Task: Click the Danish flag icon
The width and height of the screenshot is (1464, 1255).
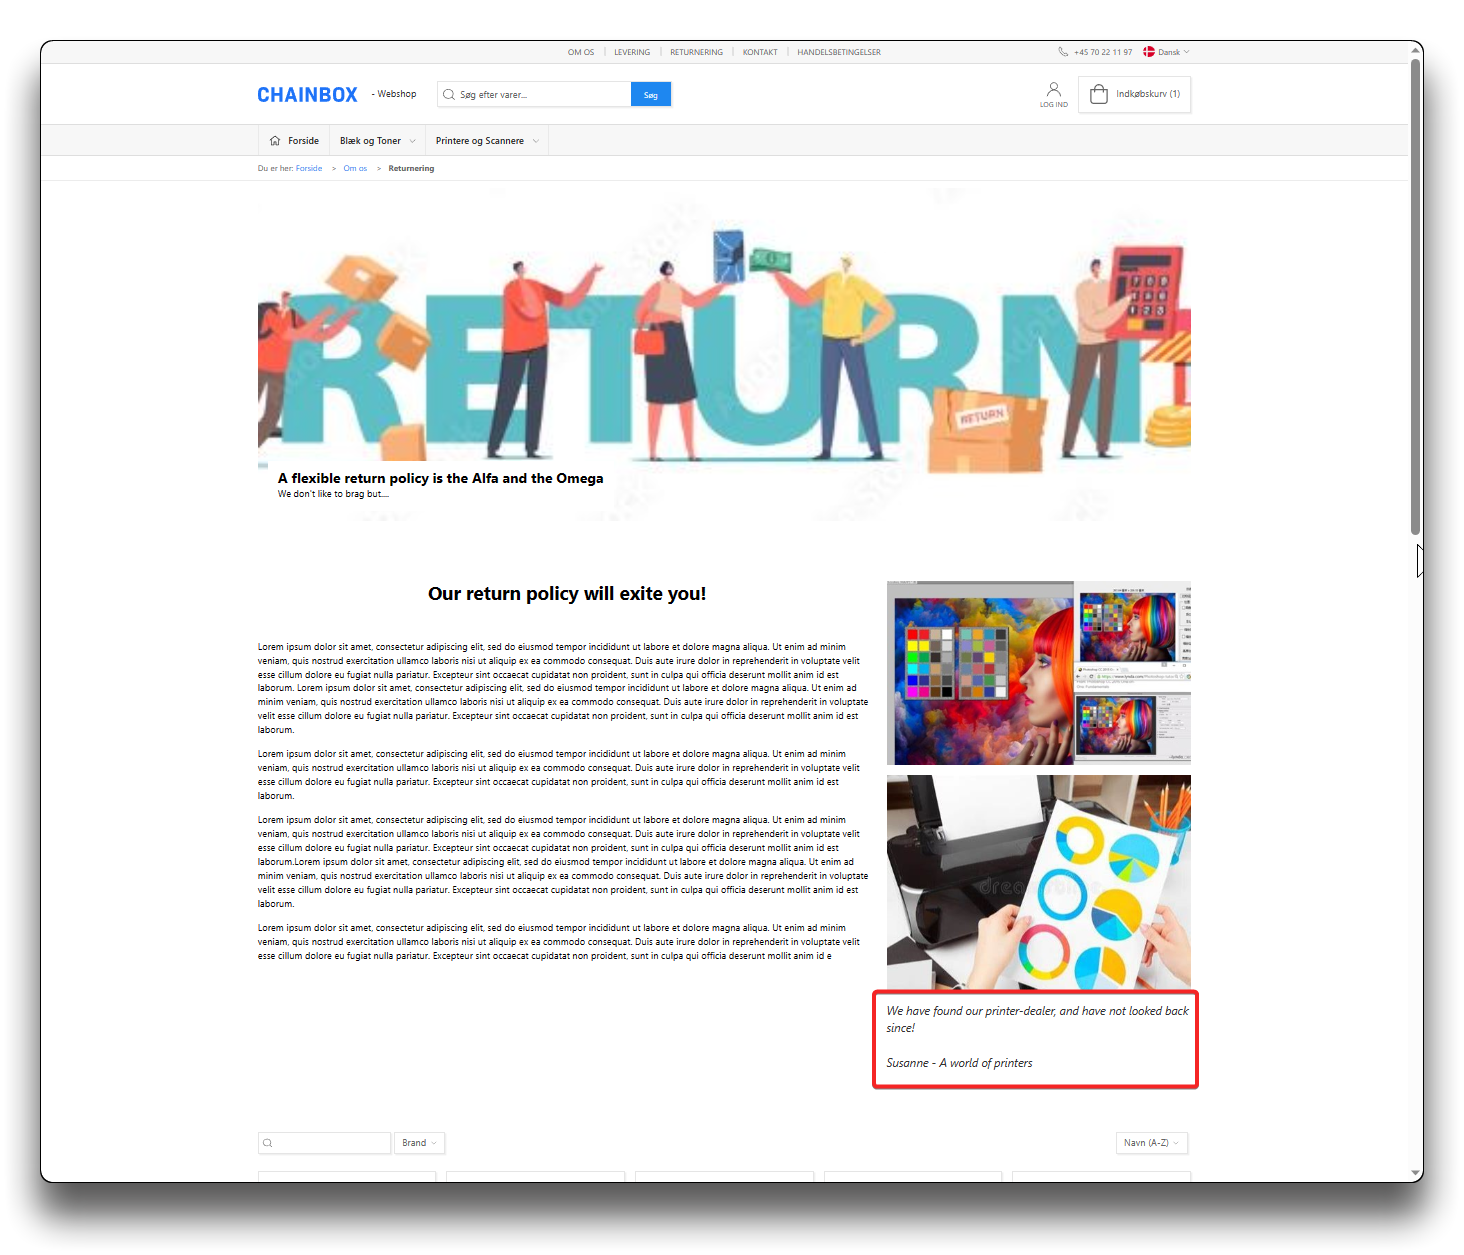Action: click(x=1149, y=52)
